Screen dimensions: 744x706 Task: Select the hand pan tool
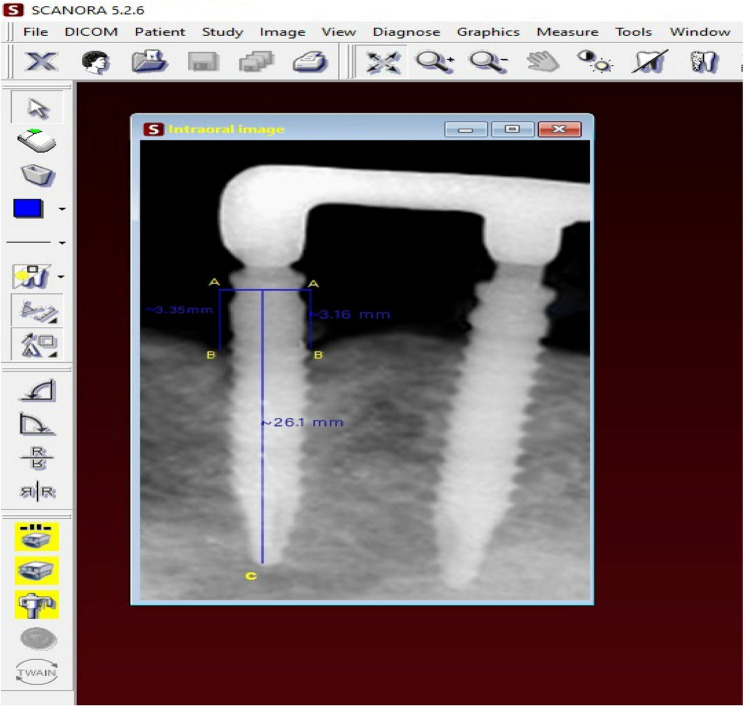pos(542,62)
